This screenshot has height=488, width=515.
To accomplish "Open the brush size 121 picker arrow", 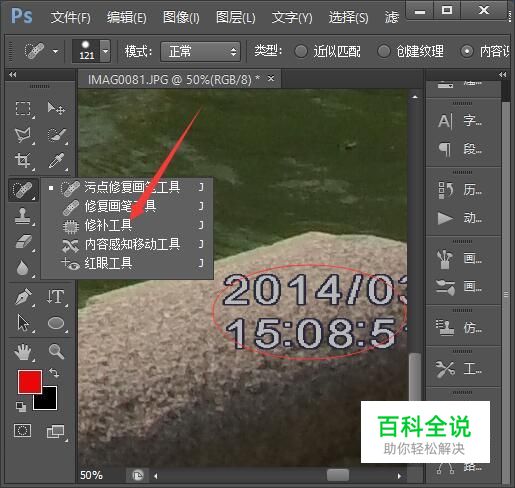I will [106, 51].
